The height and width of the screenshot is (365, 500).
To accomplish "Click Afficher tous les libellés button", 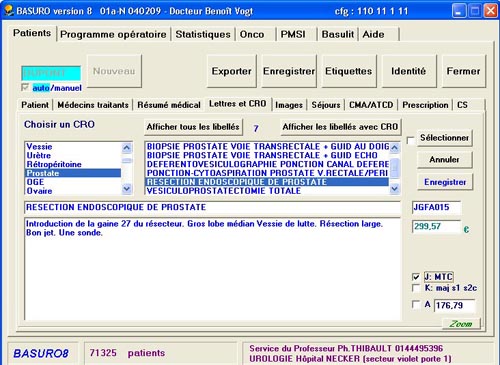I will tap(193, 127).
